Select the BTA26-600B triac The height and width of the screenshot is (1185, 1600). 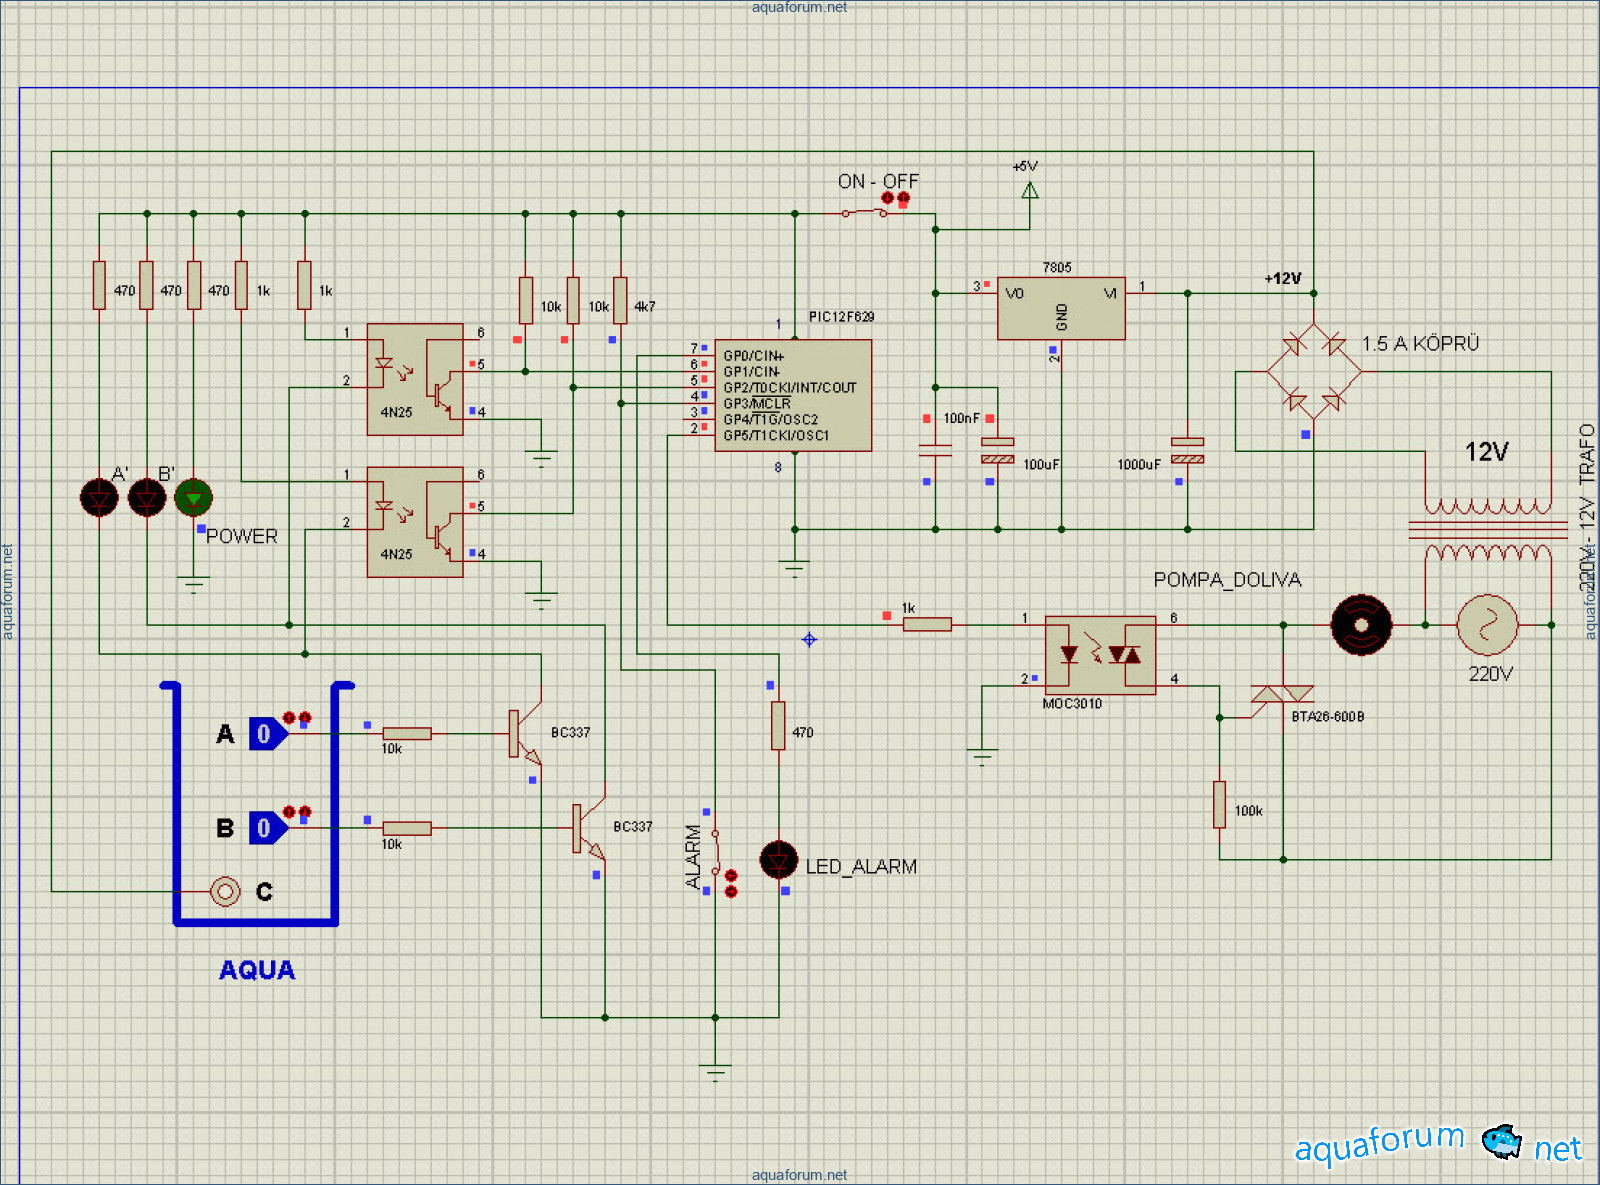pyautogui.click(x=1283, y=695)
